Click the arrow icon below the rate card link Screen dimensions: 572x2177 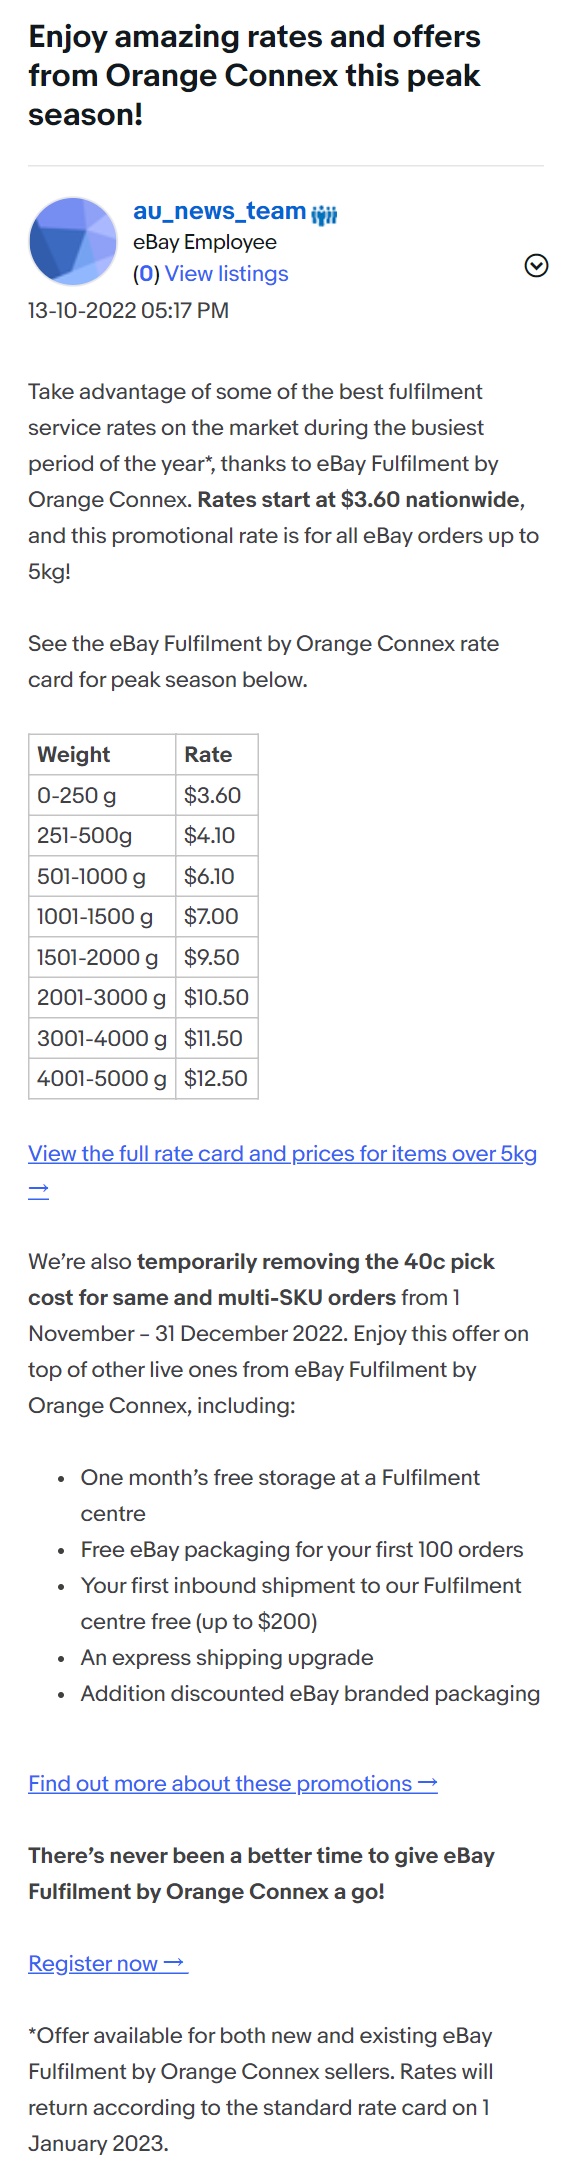coord(39,1190)
